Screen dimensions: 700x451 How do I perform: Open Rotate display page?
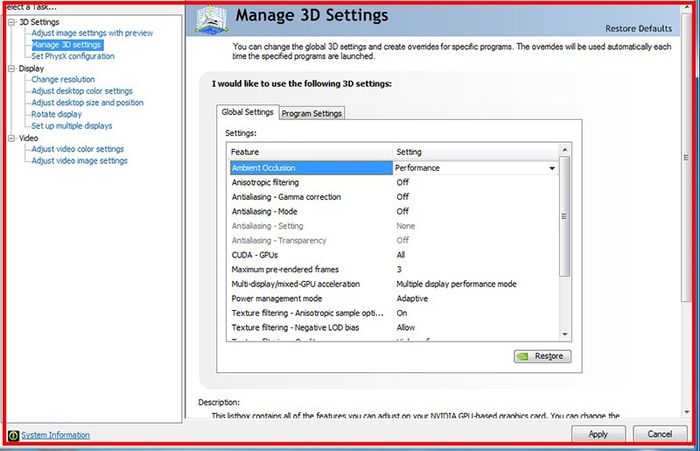(56, 114)
